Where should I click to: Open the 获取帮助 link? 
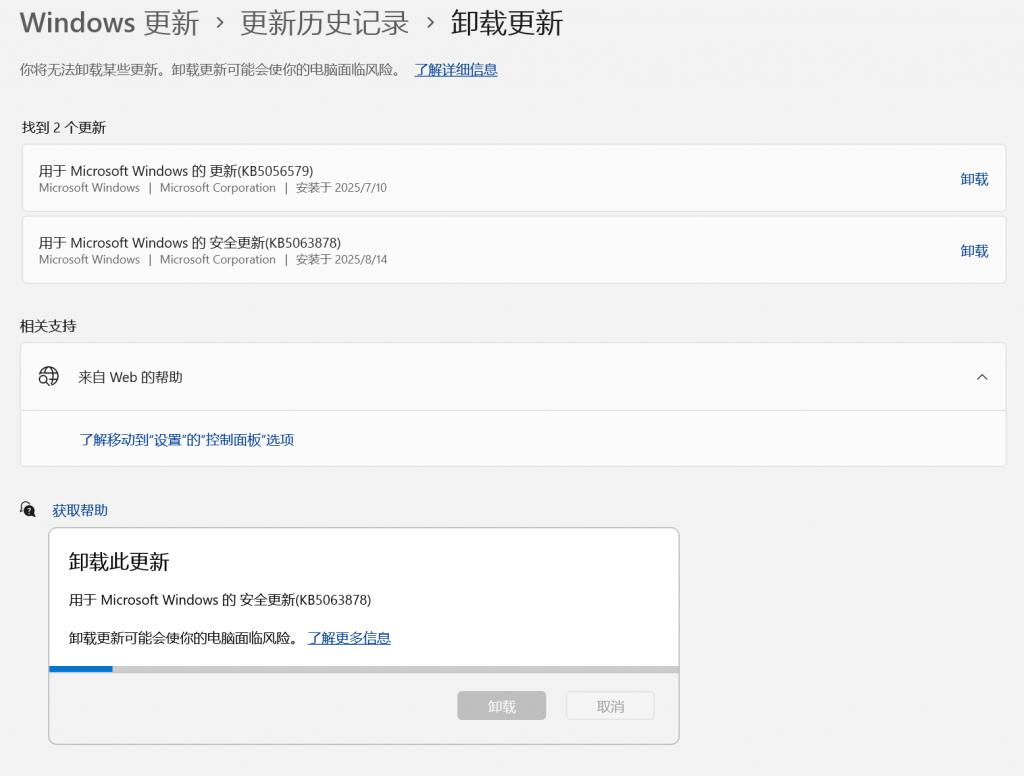[x=80, y=510]
